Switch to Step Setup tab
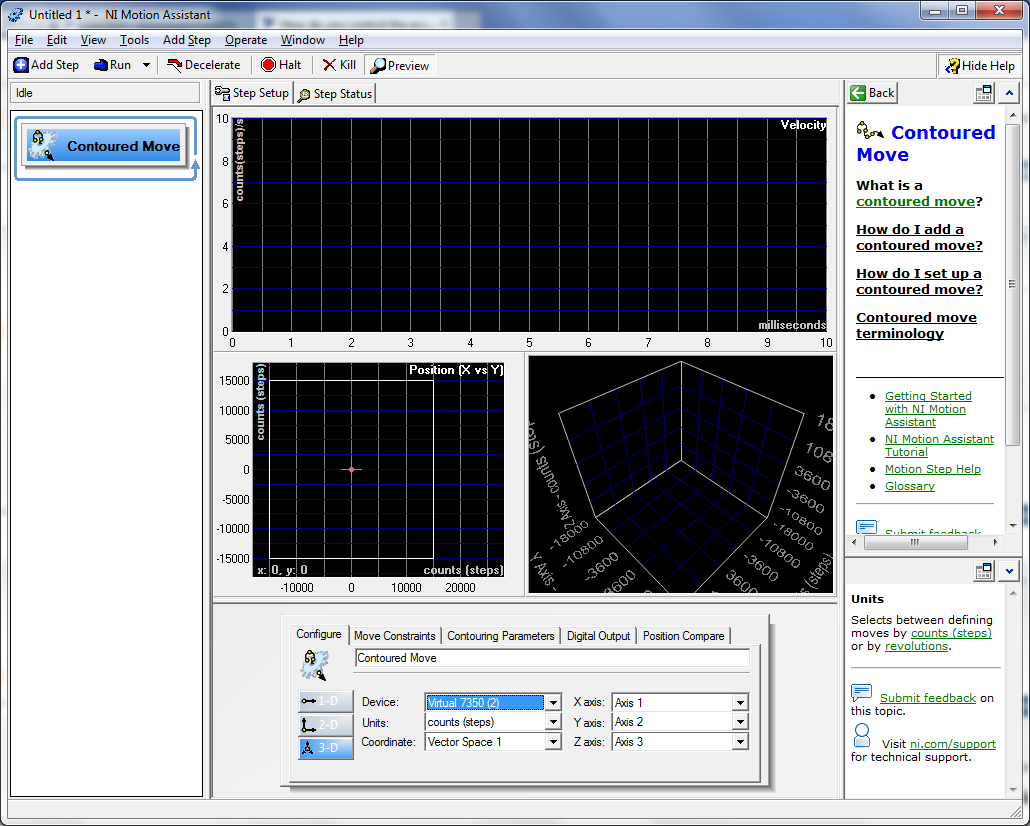 (x=252, y=93)
